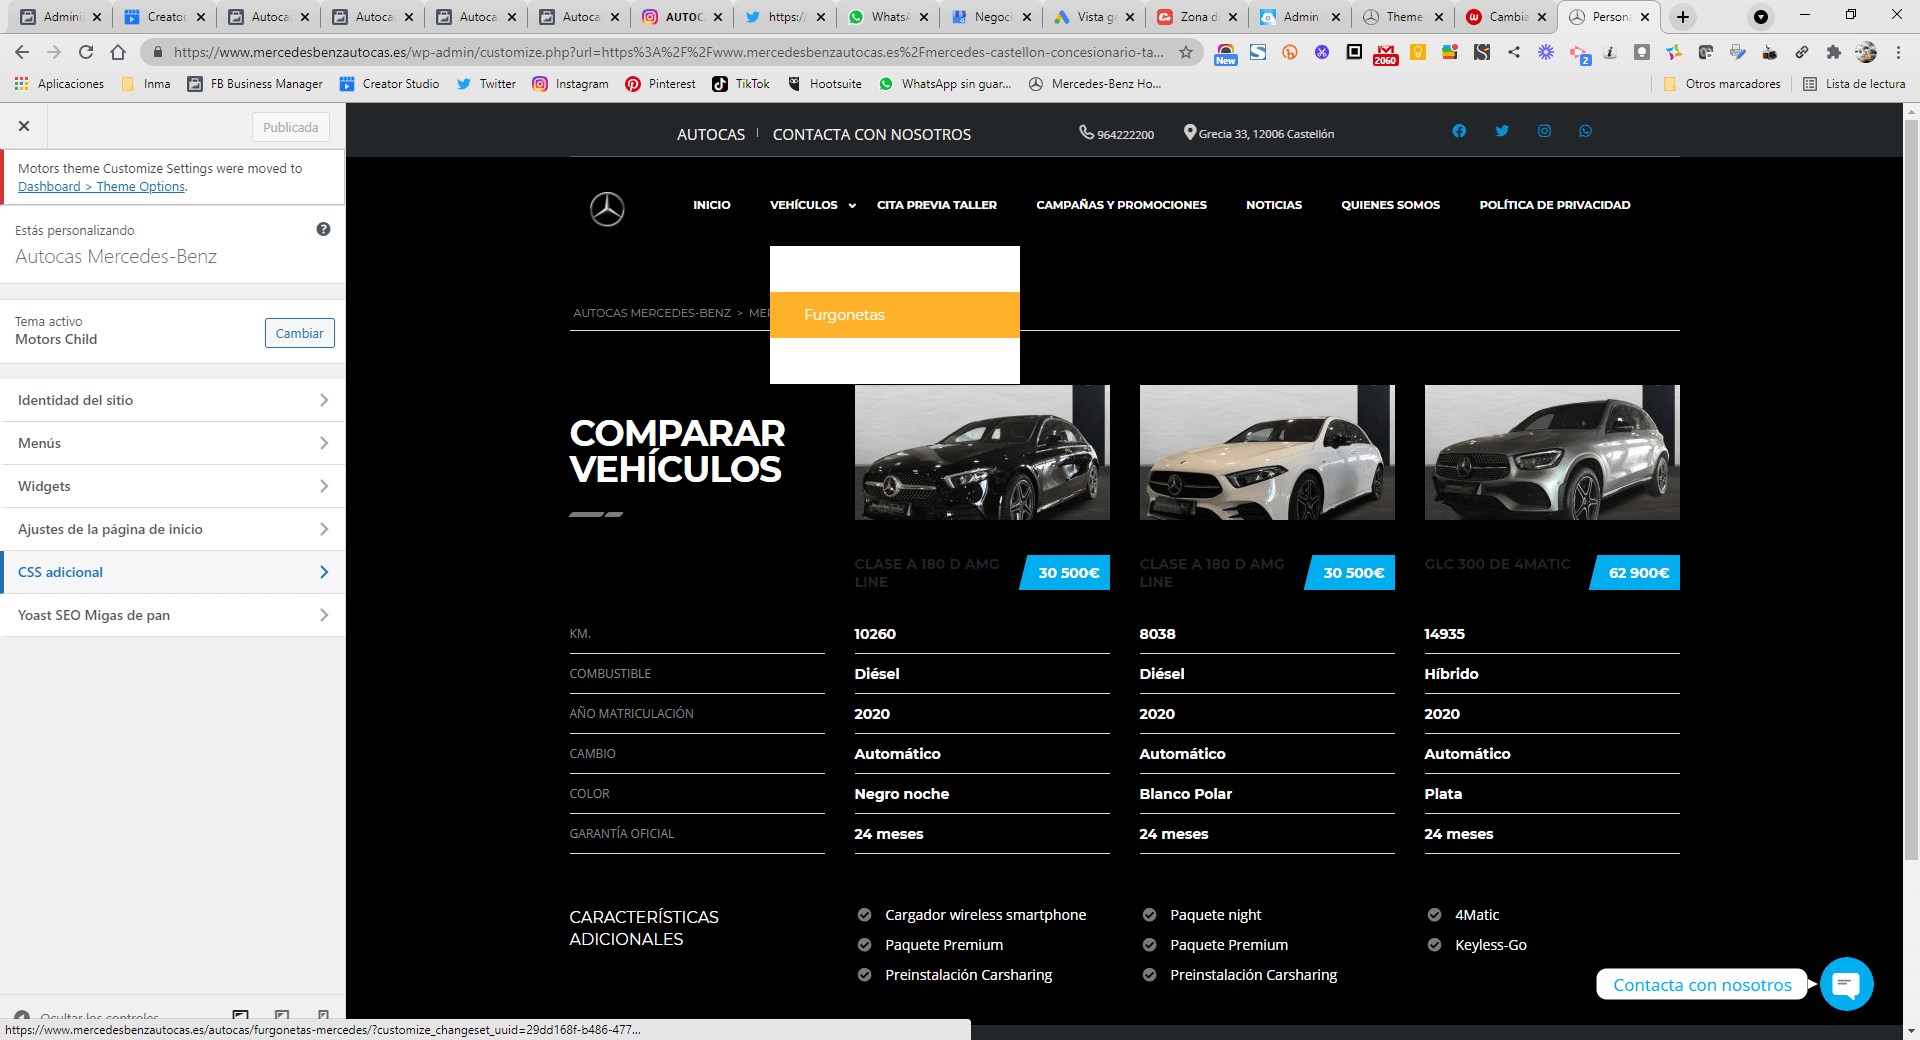Select Furgonetas in the vehicles submenu

[895, 315]
